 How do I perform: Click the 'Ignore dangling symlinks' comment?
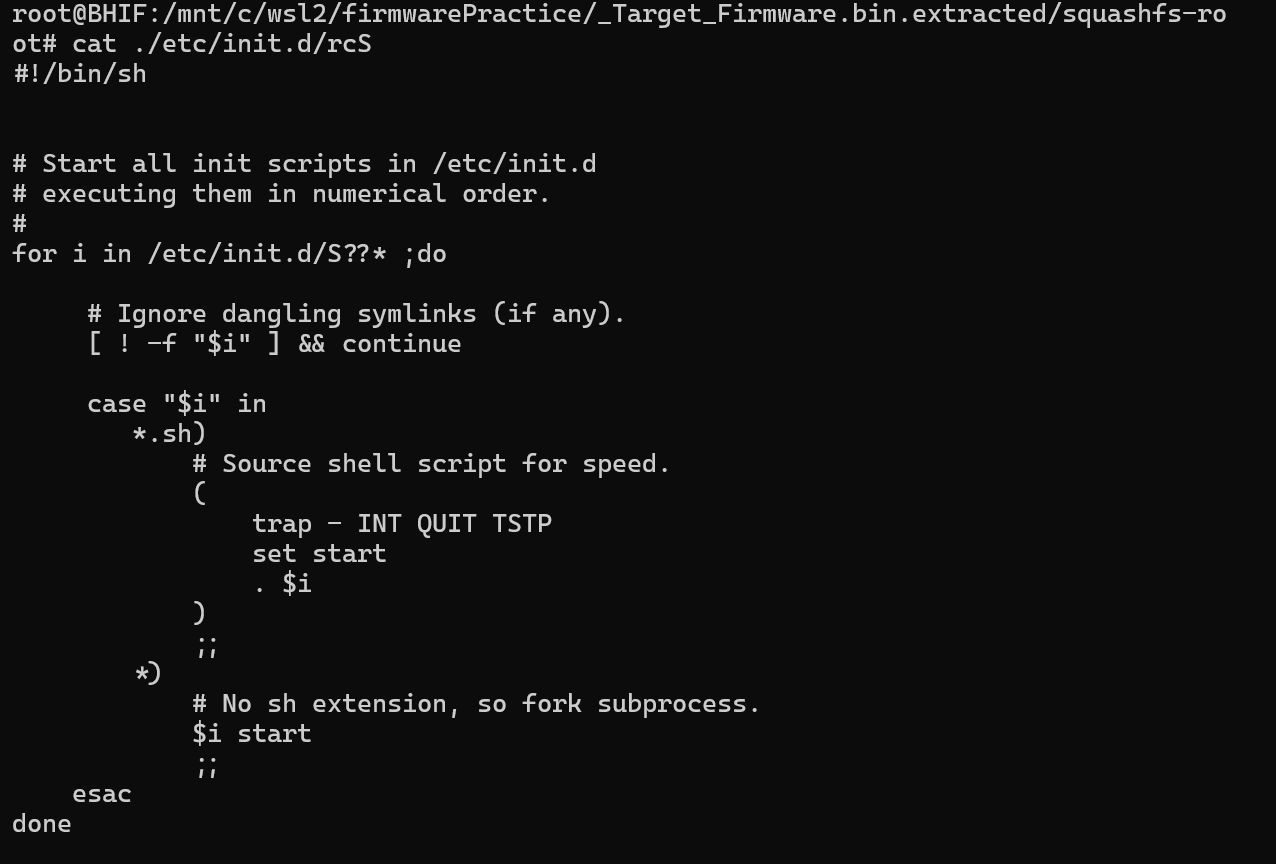357,314
